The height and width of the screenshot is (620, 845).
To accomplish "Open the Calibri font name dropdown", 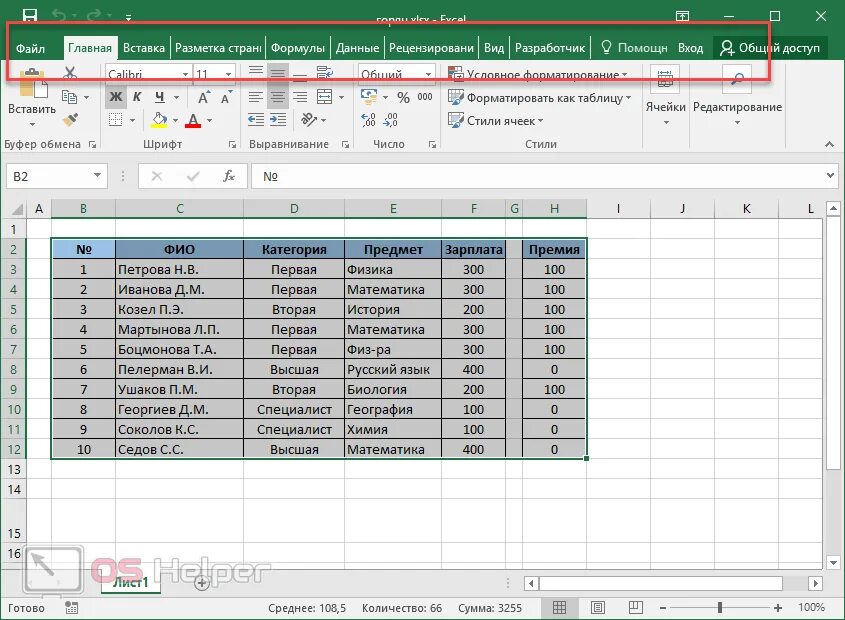I will (185, 74).
